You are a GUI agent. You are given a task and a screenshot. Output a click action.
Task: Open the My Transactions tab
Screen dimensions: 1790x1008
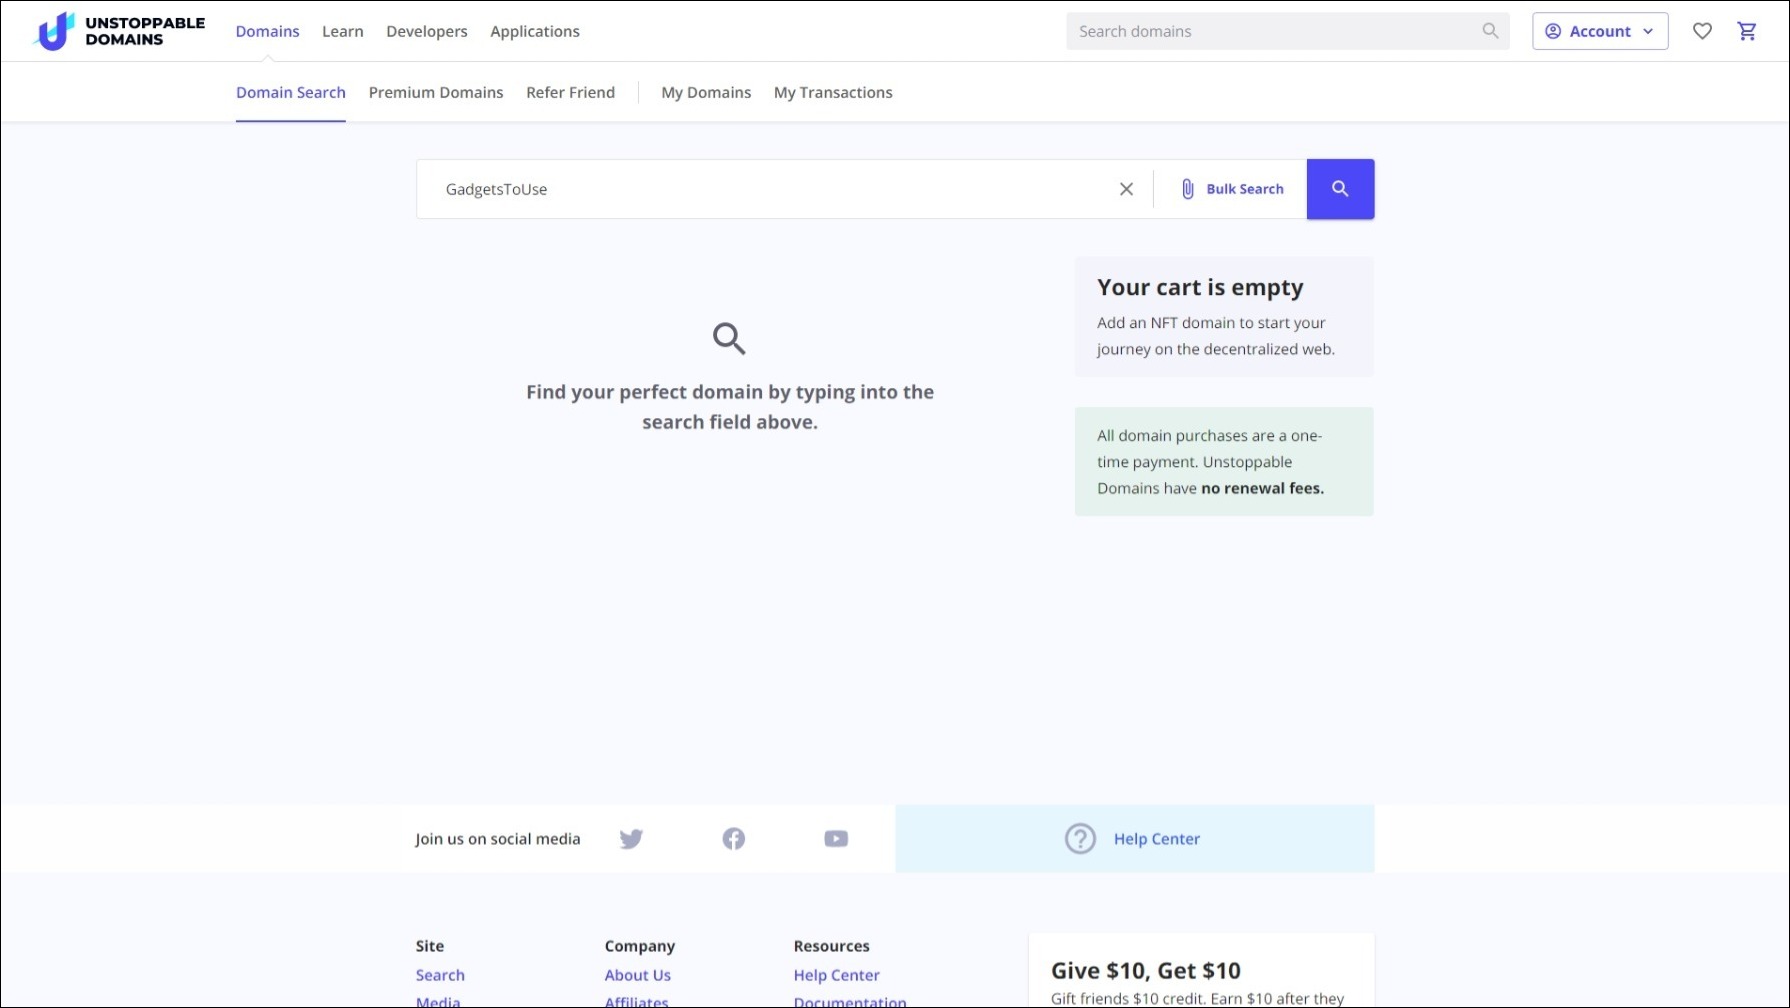click(x=833, y=92)
